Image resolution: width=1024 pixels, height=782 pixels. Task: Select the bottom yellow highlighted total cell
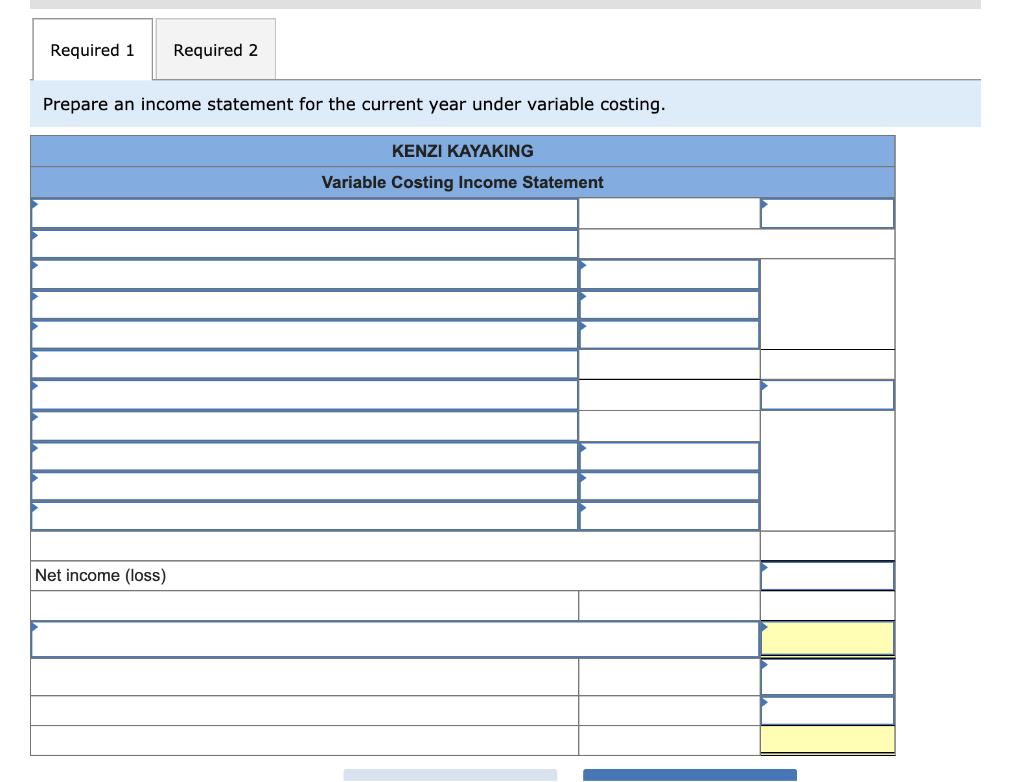[x=827, y=740]
